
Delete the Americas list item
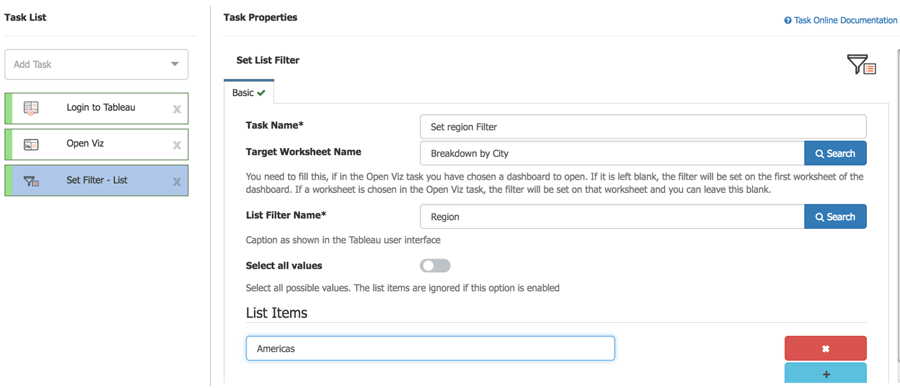pyautogui.click(x=825, y=348)
